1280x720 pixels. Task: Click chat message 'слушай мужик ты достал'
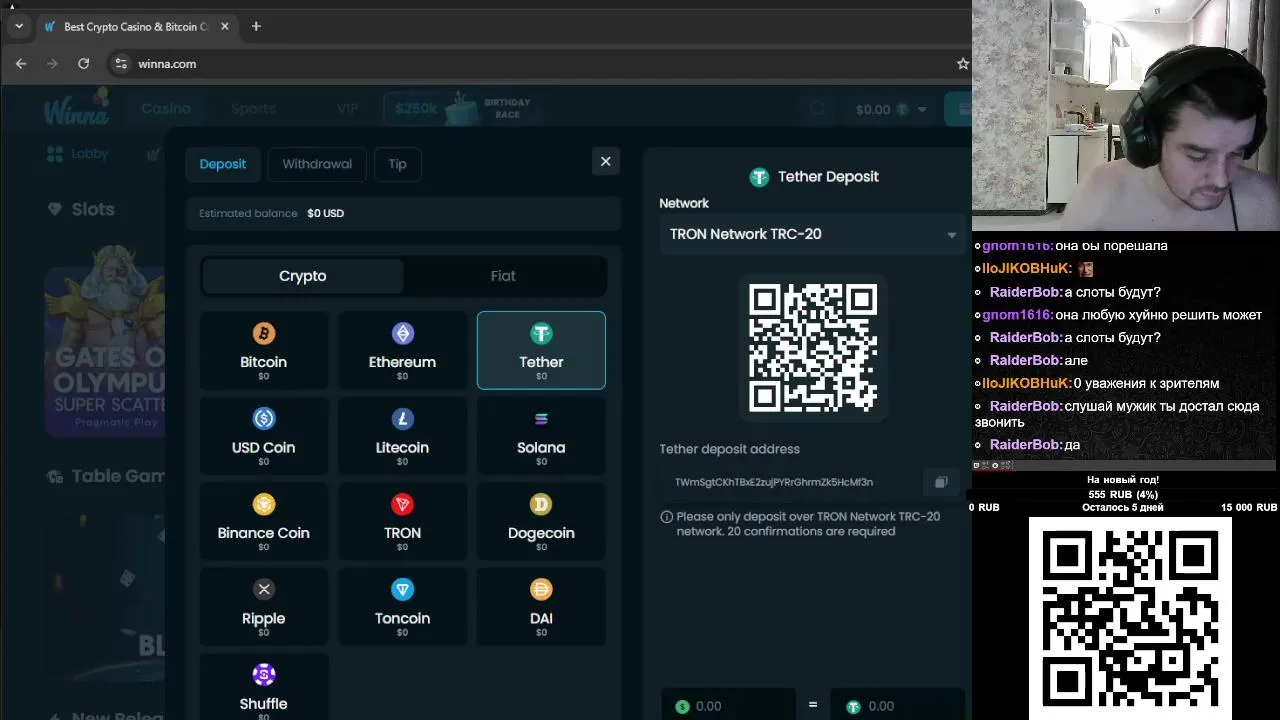pyautogui.click(x=1117, y=414)
